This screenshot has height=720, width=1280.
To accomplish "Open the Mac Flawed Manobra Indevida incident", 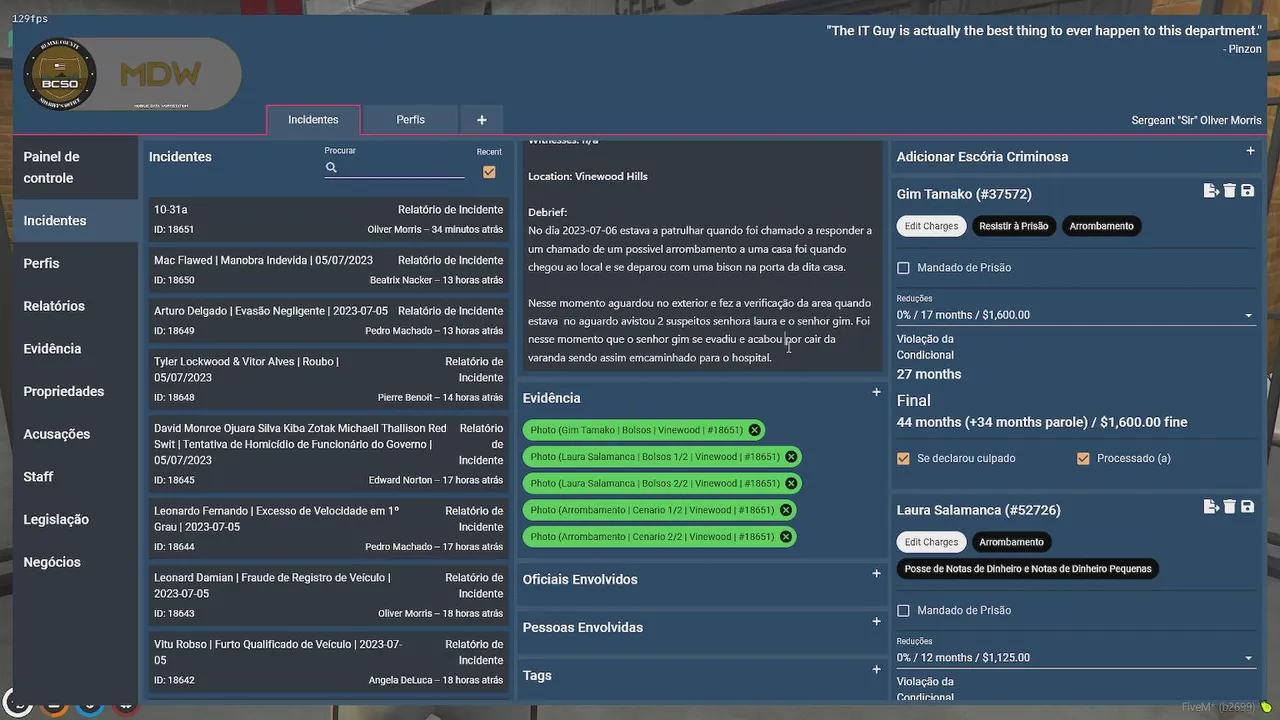I will coord(328,270).
